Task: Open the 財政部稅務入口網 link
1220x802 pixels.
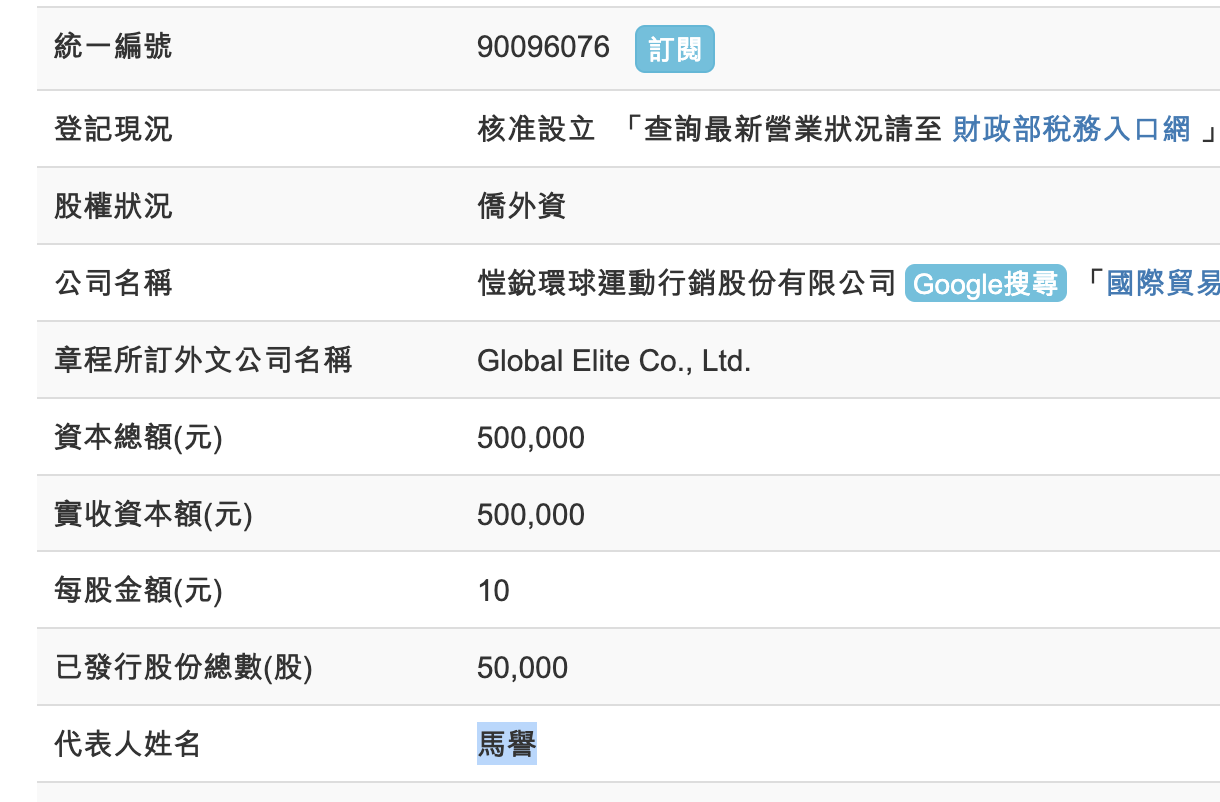Action: (x=1071, y=129)
